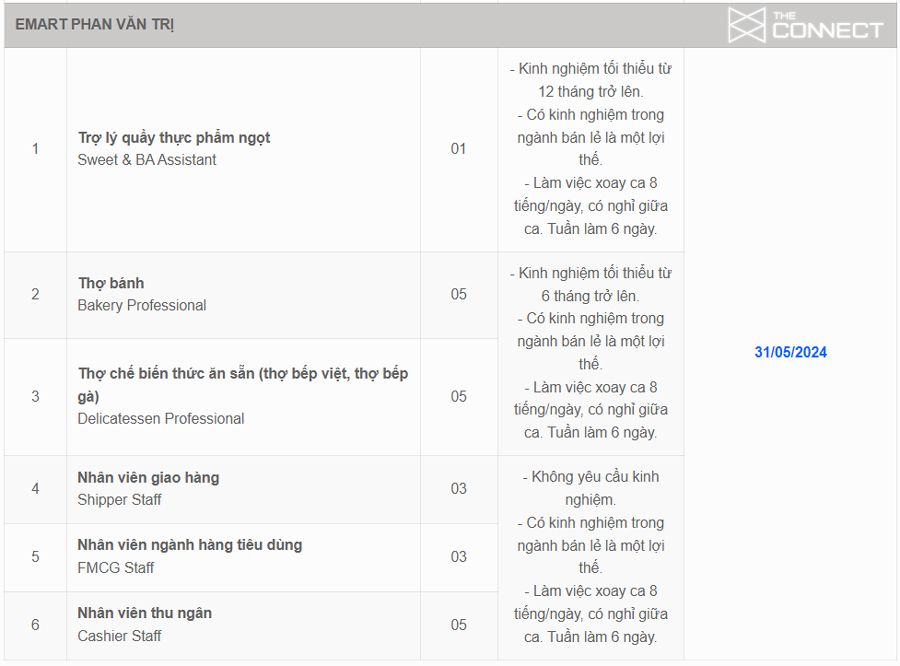Click quantity 05 in Delicatessen Professional row
900x666 pixels.
coord(458,396)
